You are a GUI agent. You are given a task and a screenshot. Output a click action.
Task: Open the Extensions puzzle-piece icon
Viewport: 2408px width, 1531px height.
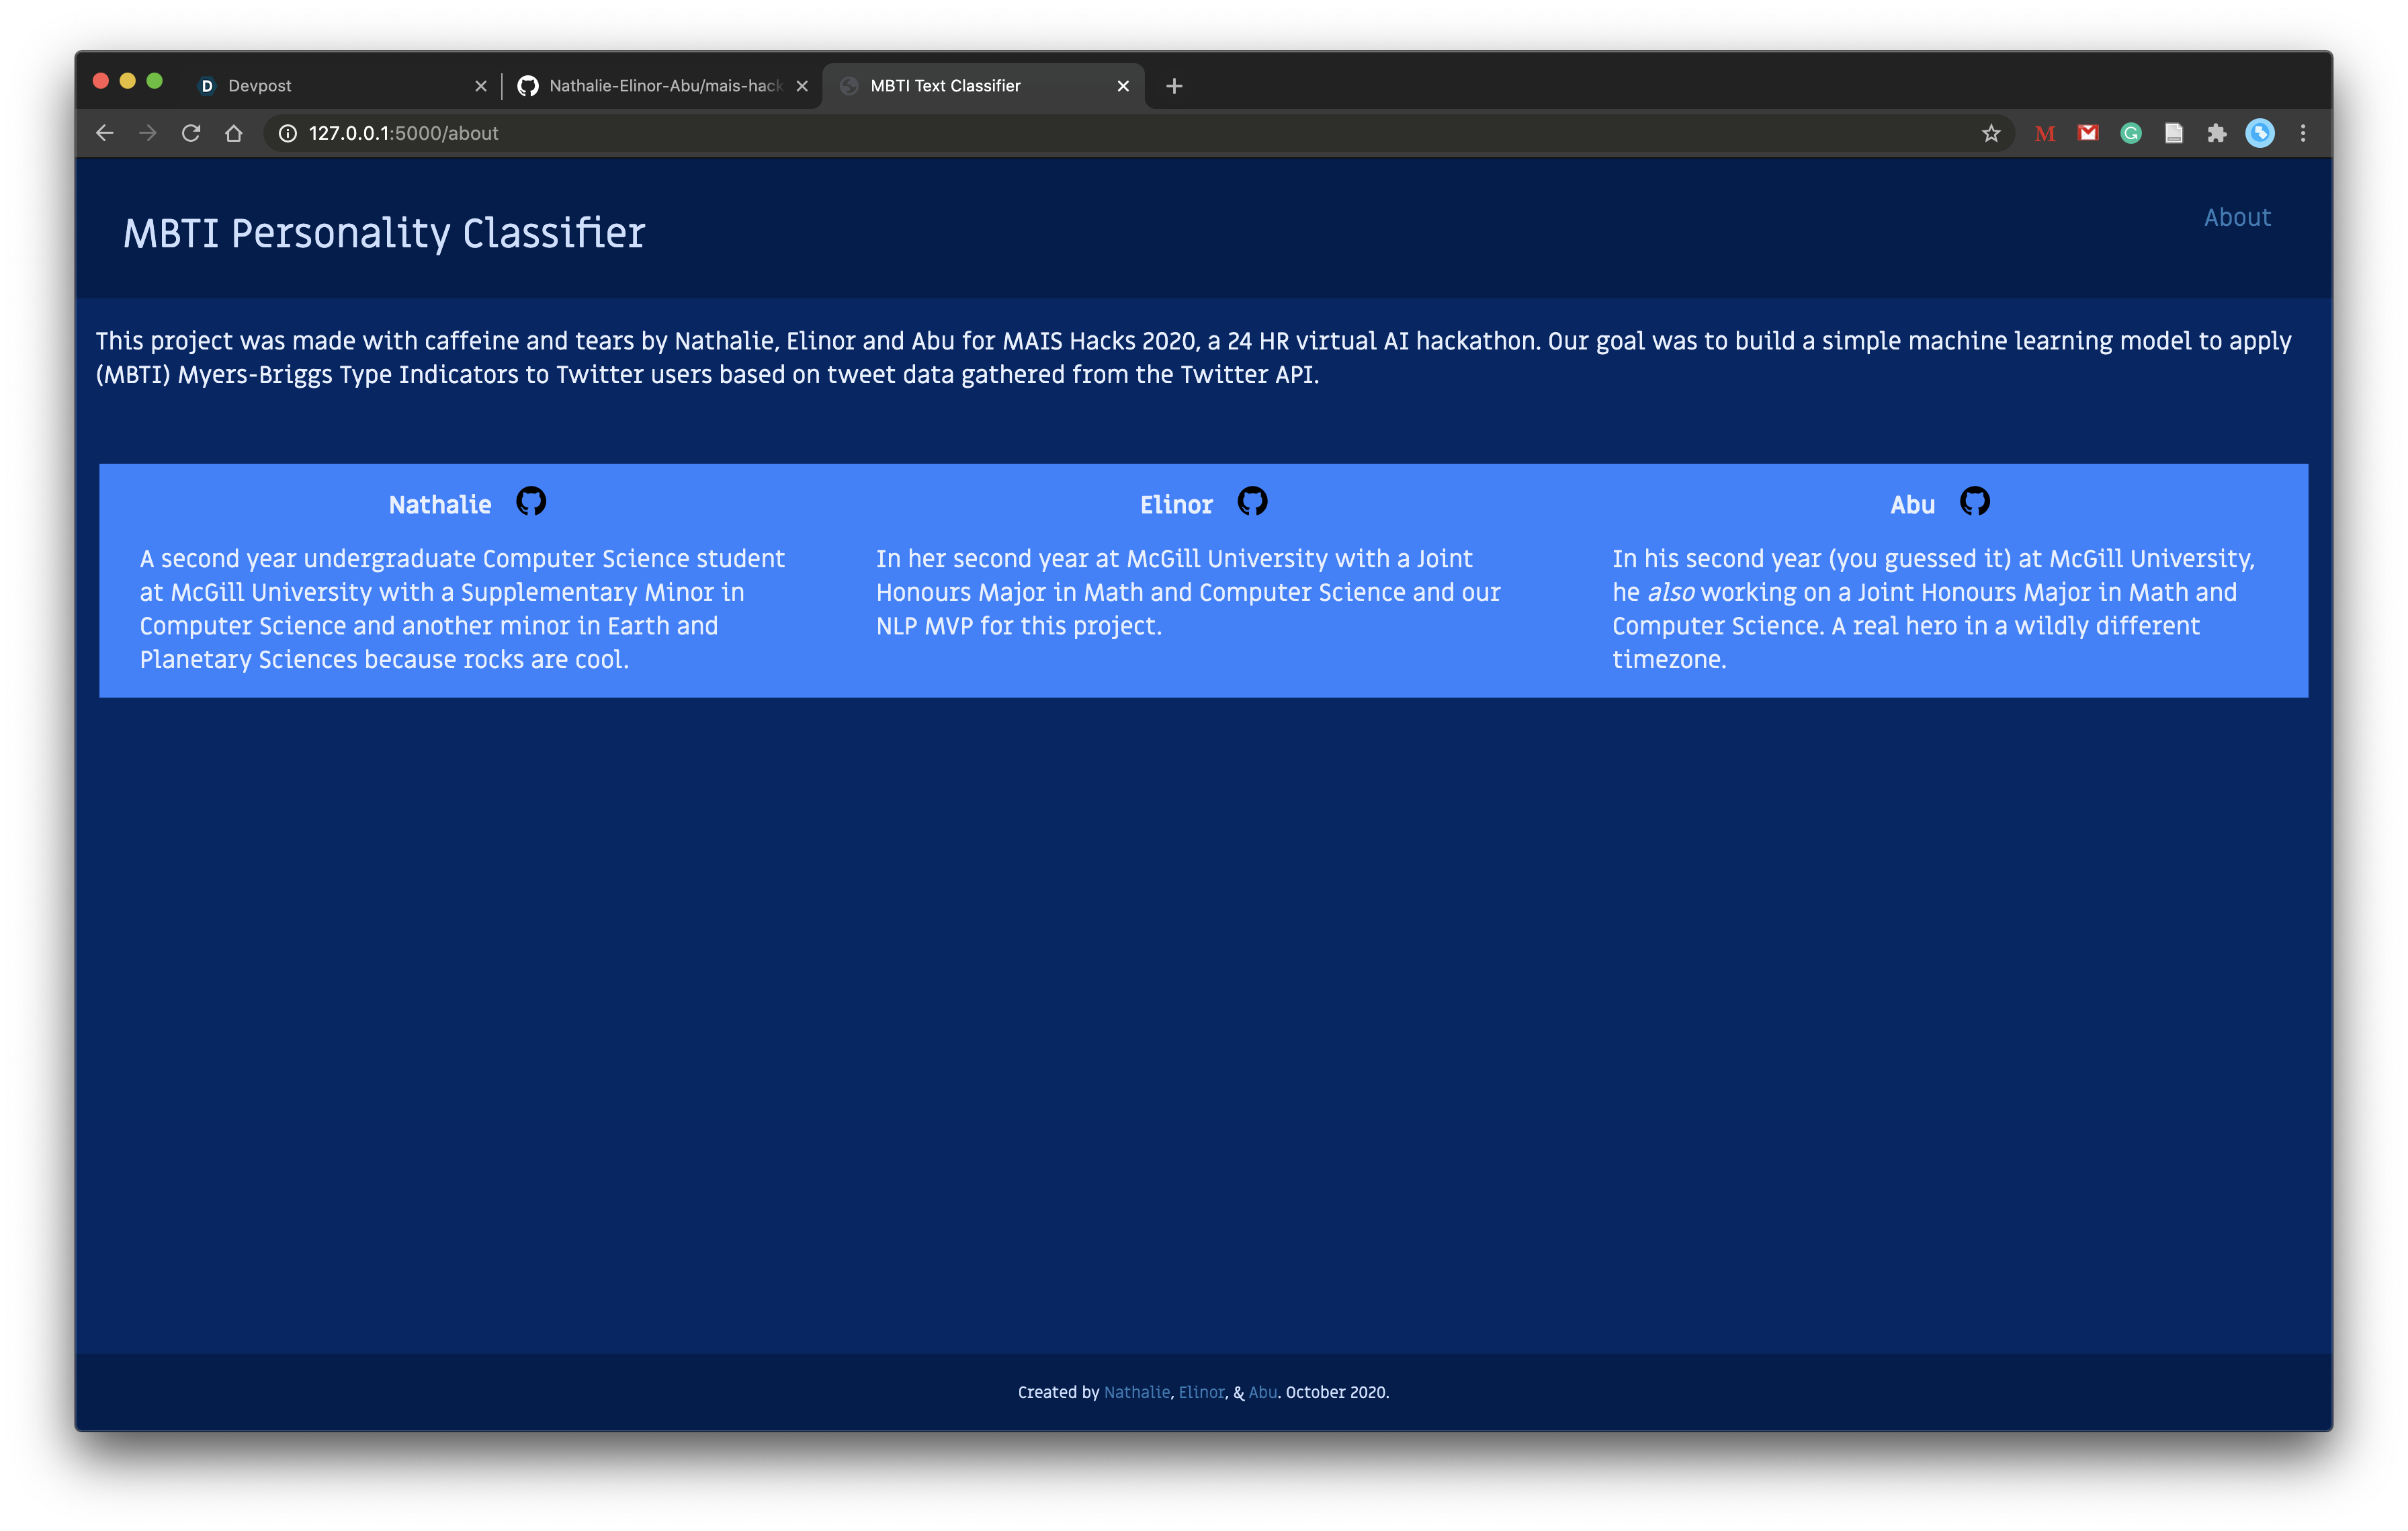(x=2216, y=133)
